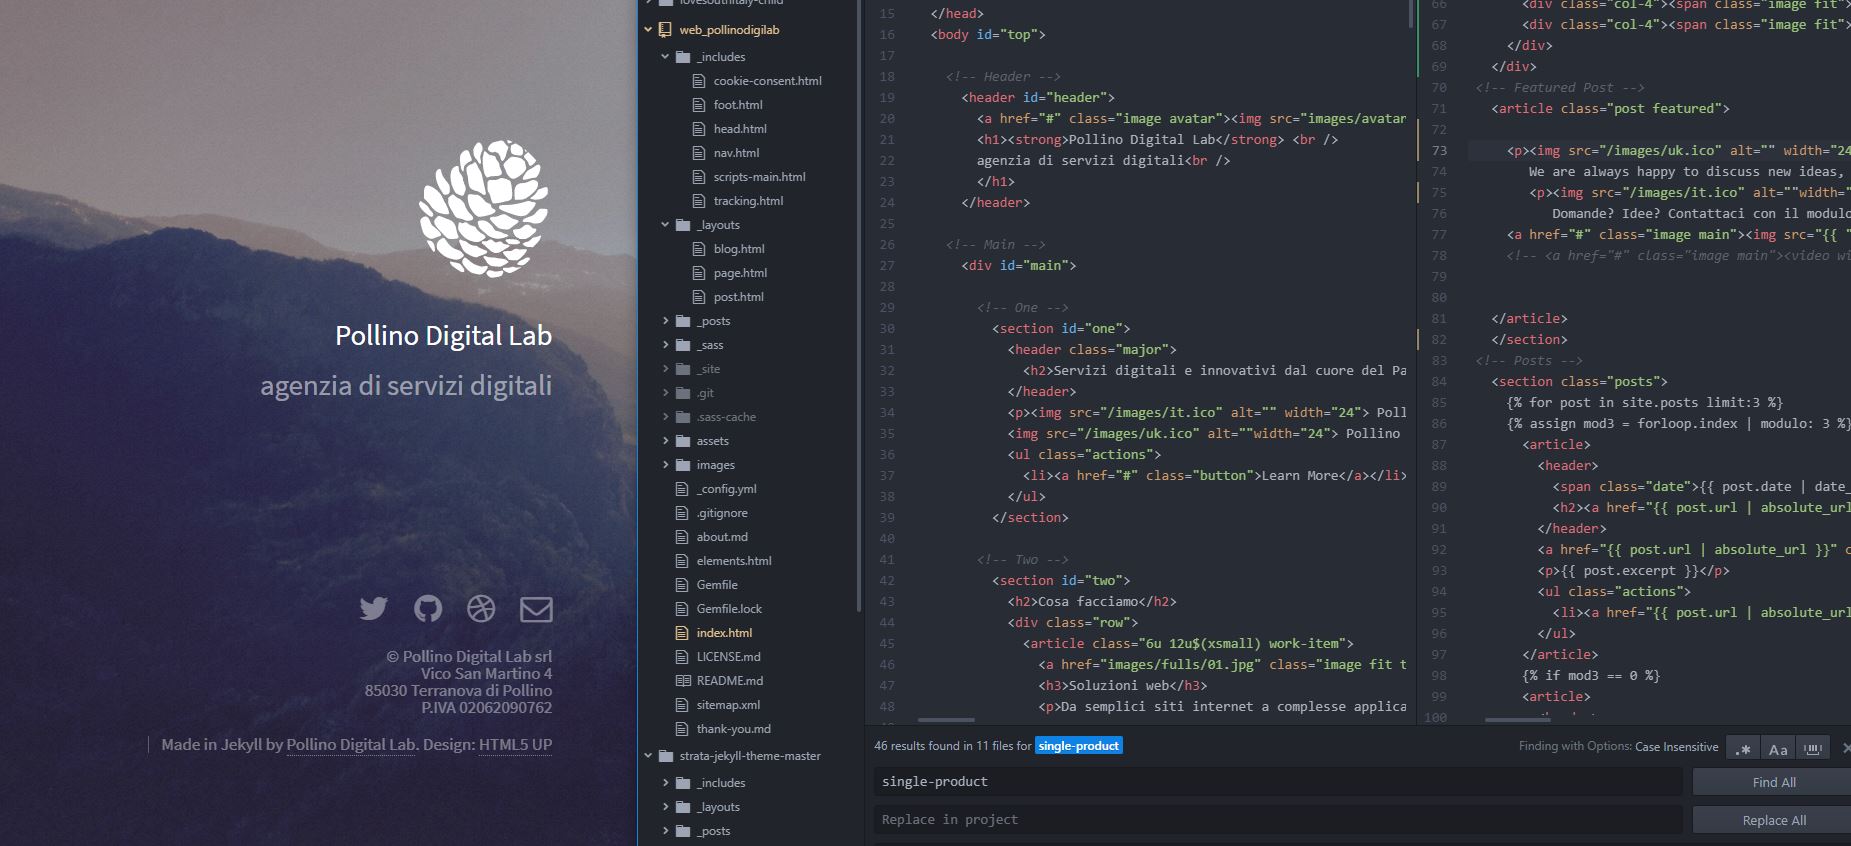
Task: Open index.html in the file tree
Action: point(724,633)
